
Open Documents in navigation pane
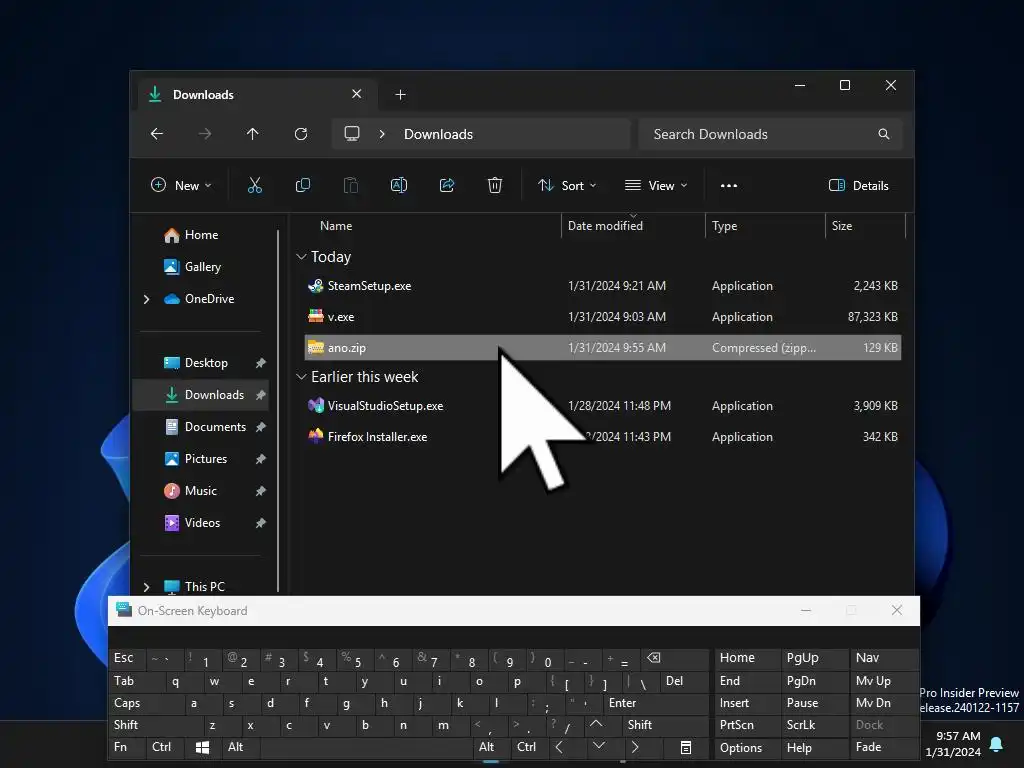(215, 427)
